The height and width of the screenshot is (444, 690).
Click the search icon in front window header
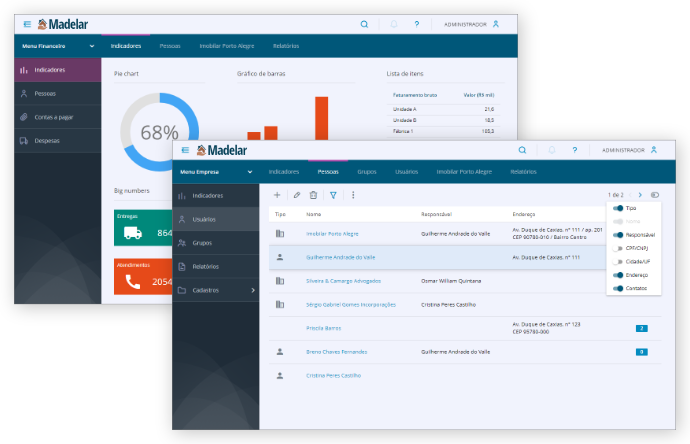tap(522, 150)
